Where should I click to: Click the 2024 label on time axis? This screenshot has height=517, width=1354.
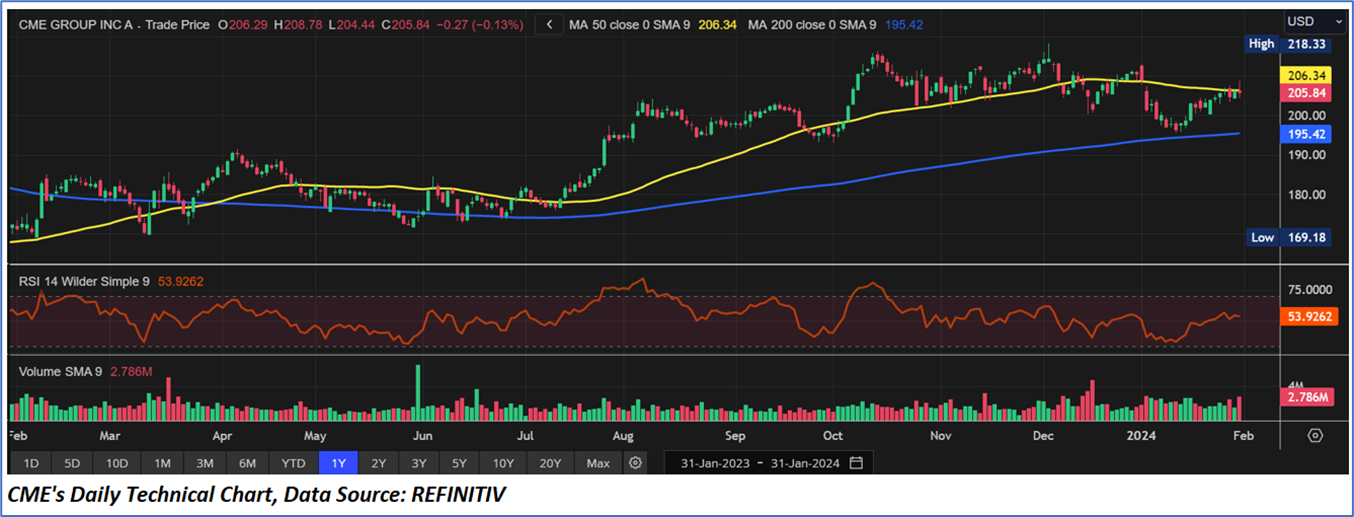pyautogui.click(x=1140, y=436)
